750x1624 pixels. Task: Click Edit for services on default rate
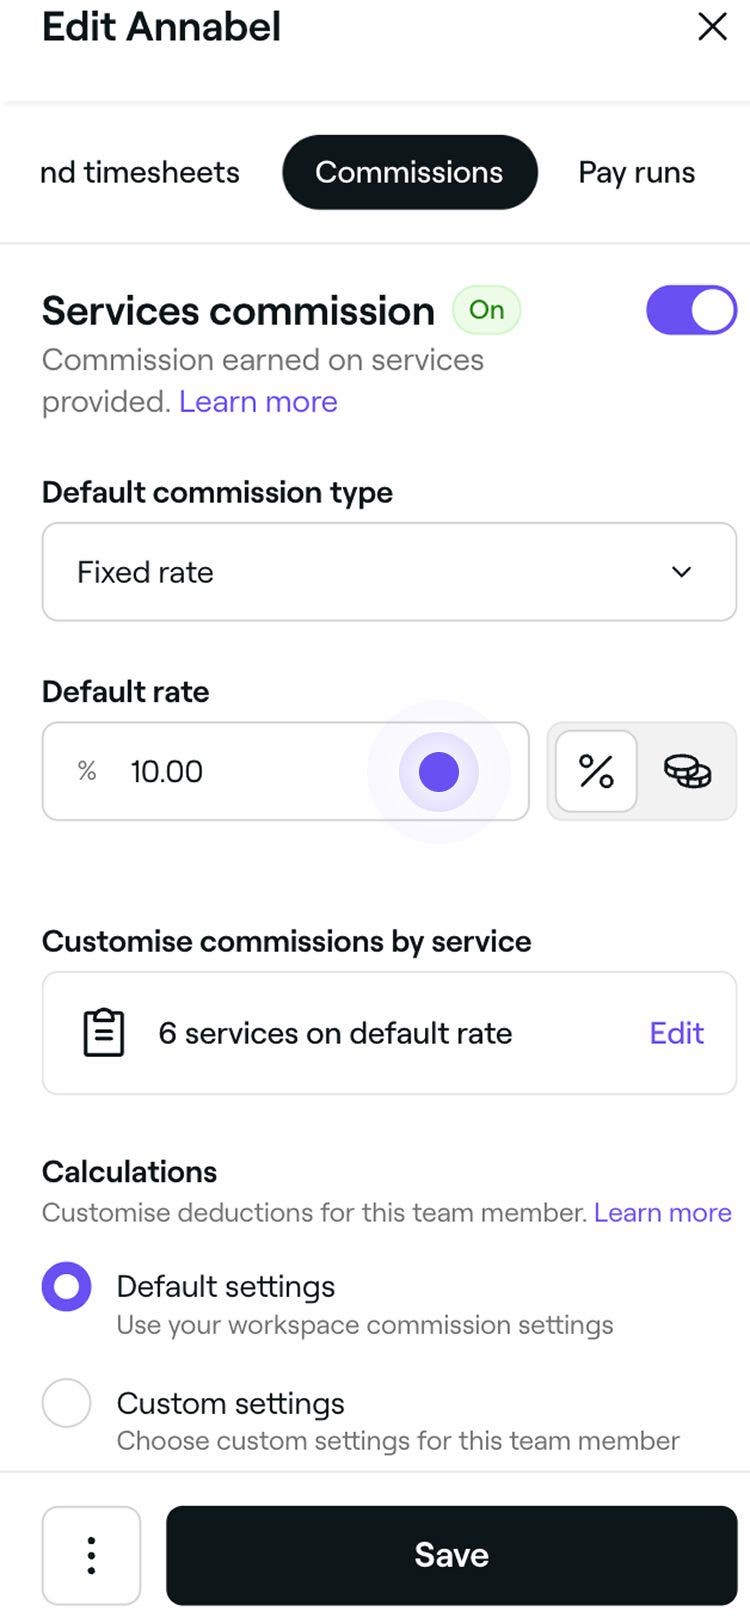click(676, 1033)
